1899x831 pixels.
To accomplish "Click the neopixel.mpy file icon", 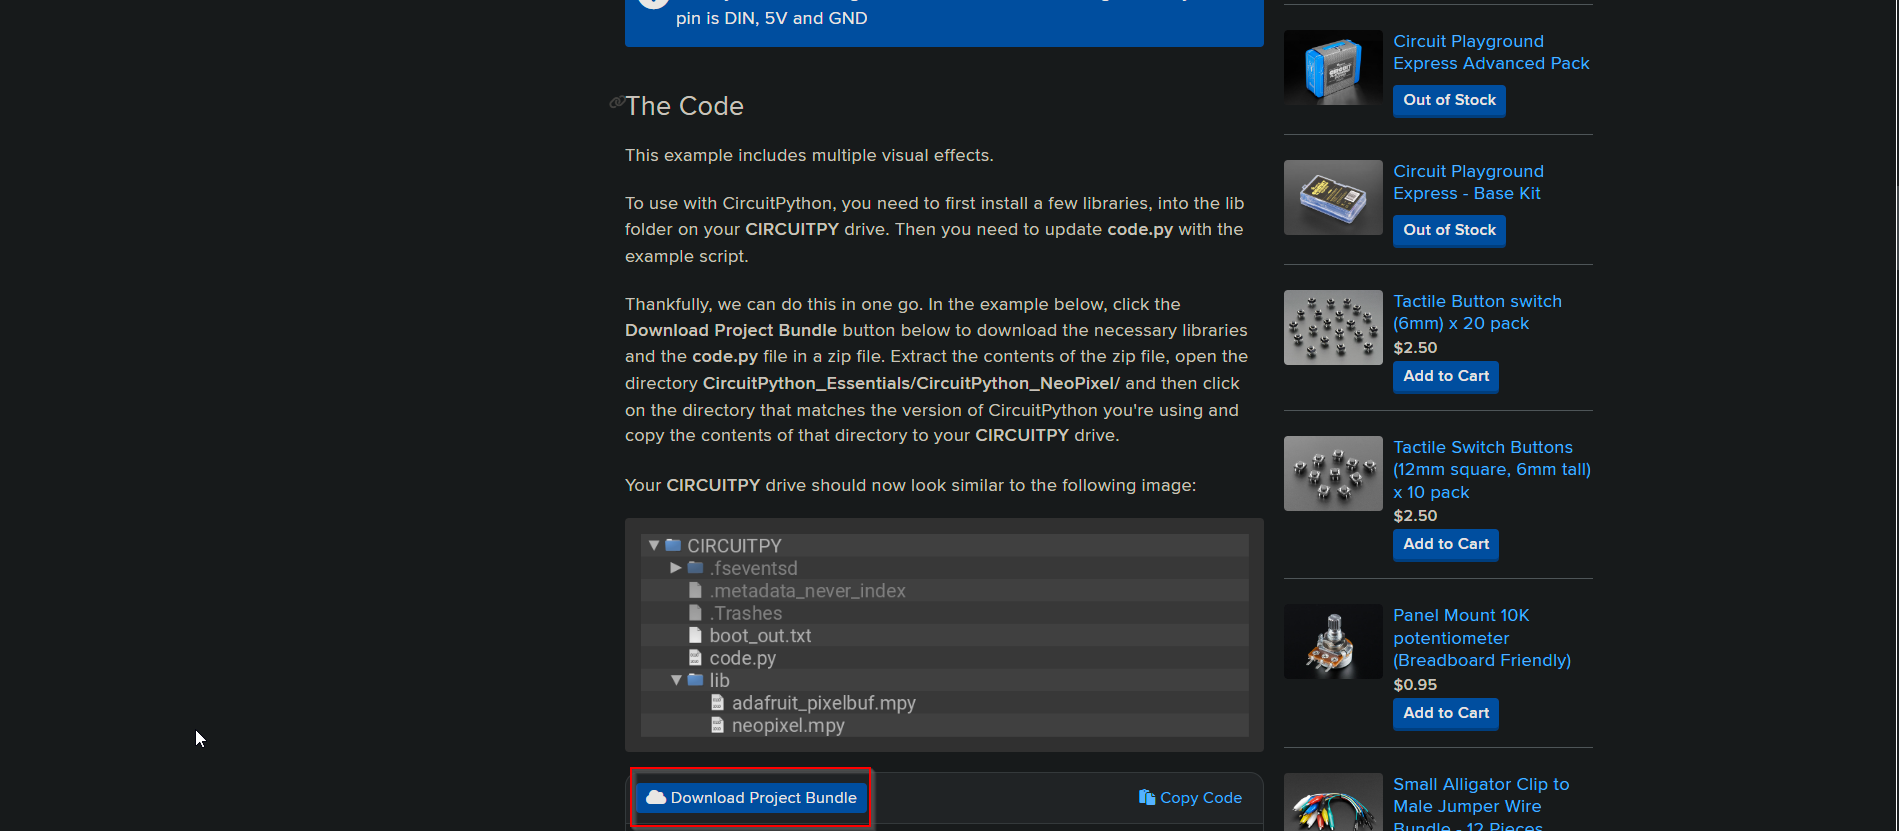I will pos(717,725).
